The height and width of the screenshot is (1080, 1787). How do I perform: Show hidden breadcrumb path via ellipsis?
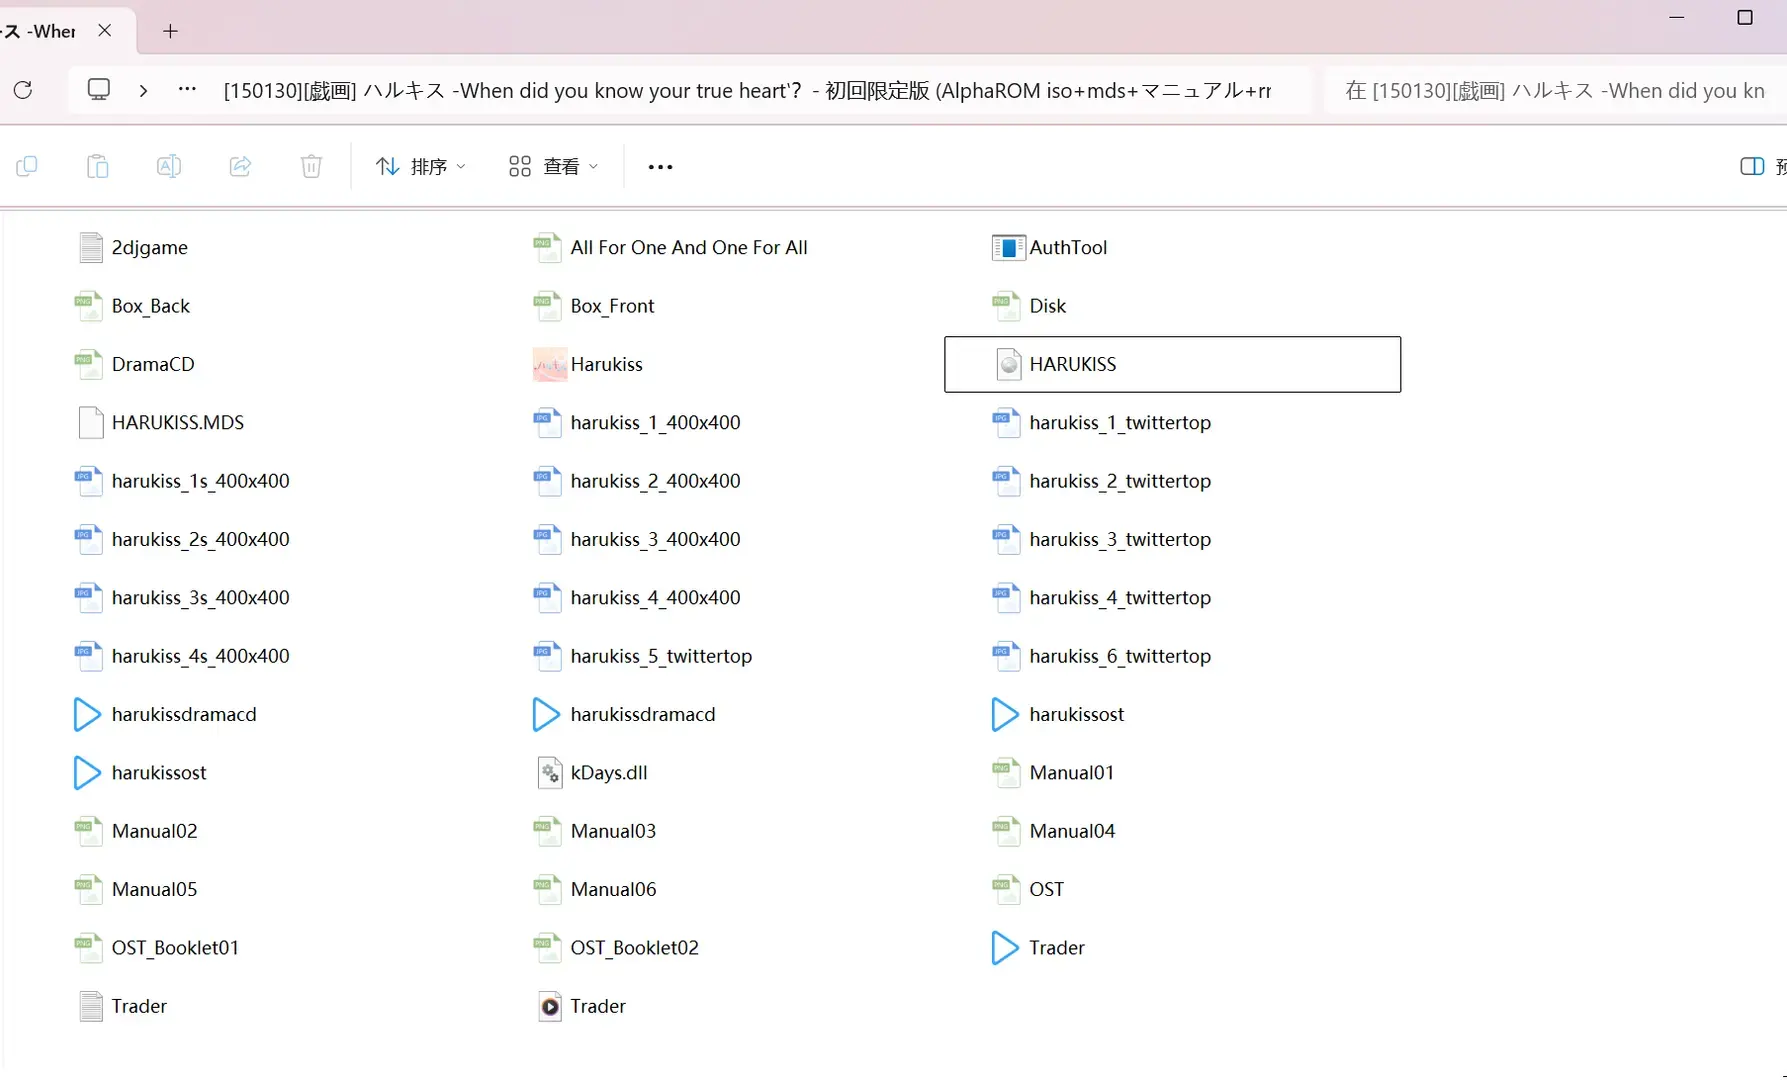[x=187, y=89]
